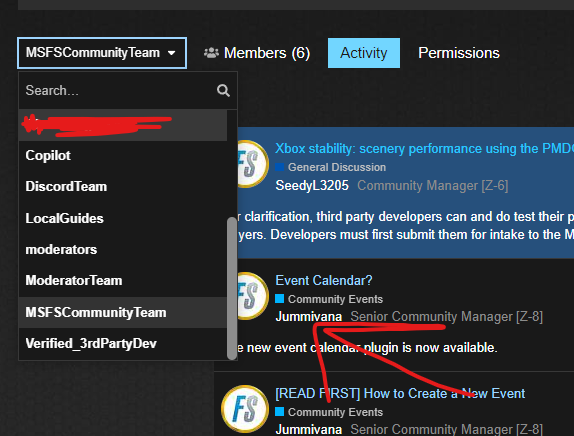Click the 'new event calendar plugin is now available' excerpt
The width and height of the screenshot is (574, 436).
tap(367, 348)
